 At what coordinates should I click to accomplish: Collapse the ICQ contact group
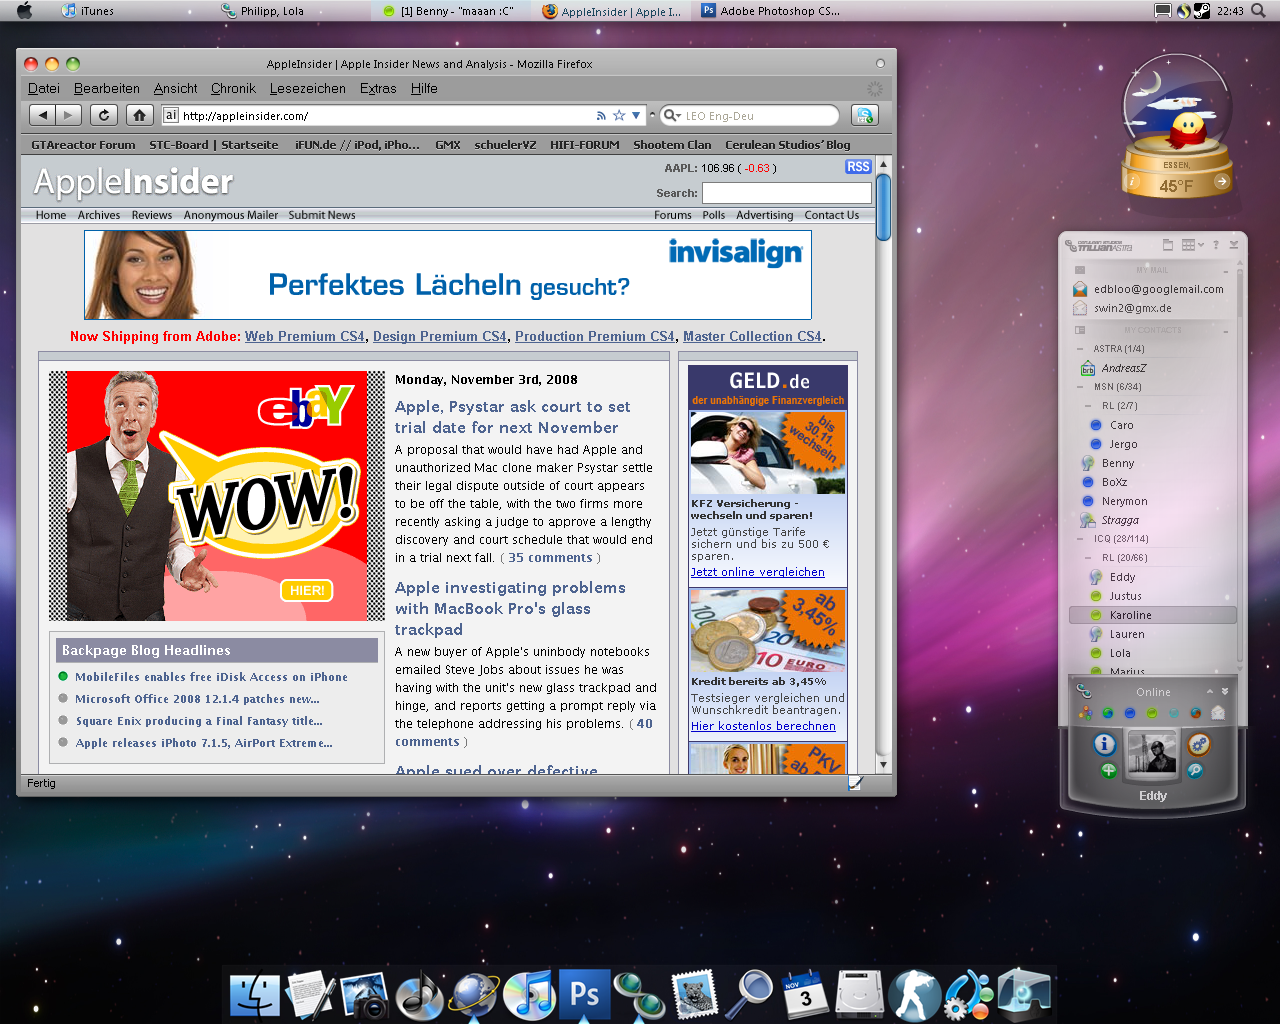coord(1080,539)
